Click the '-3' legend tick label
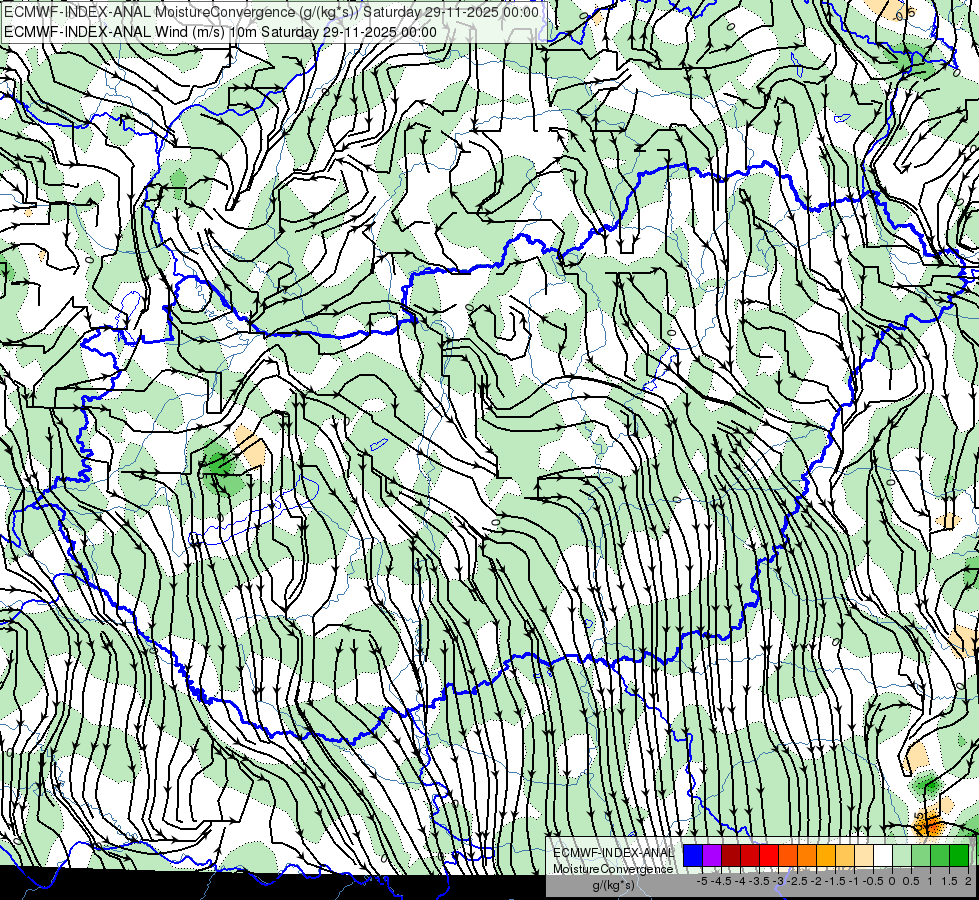The image size is (979, 900). tap(778, 881)
